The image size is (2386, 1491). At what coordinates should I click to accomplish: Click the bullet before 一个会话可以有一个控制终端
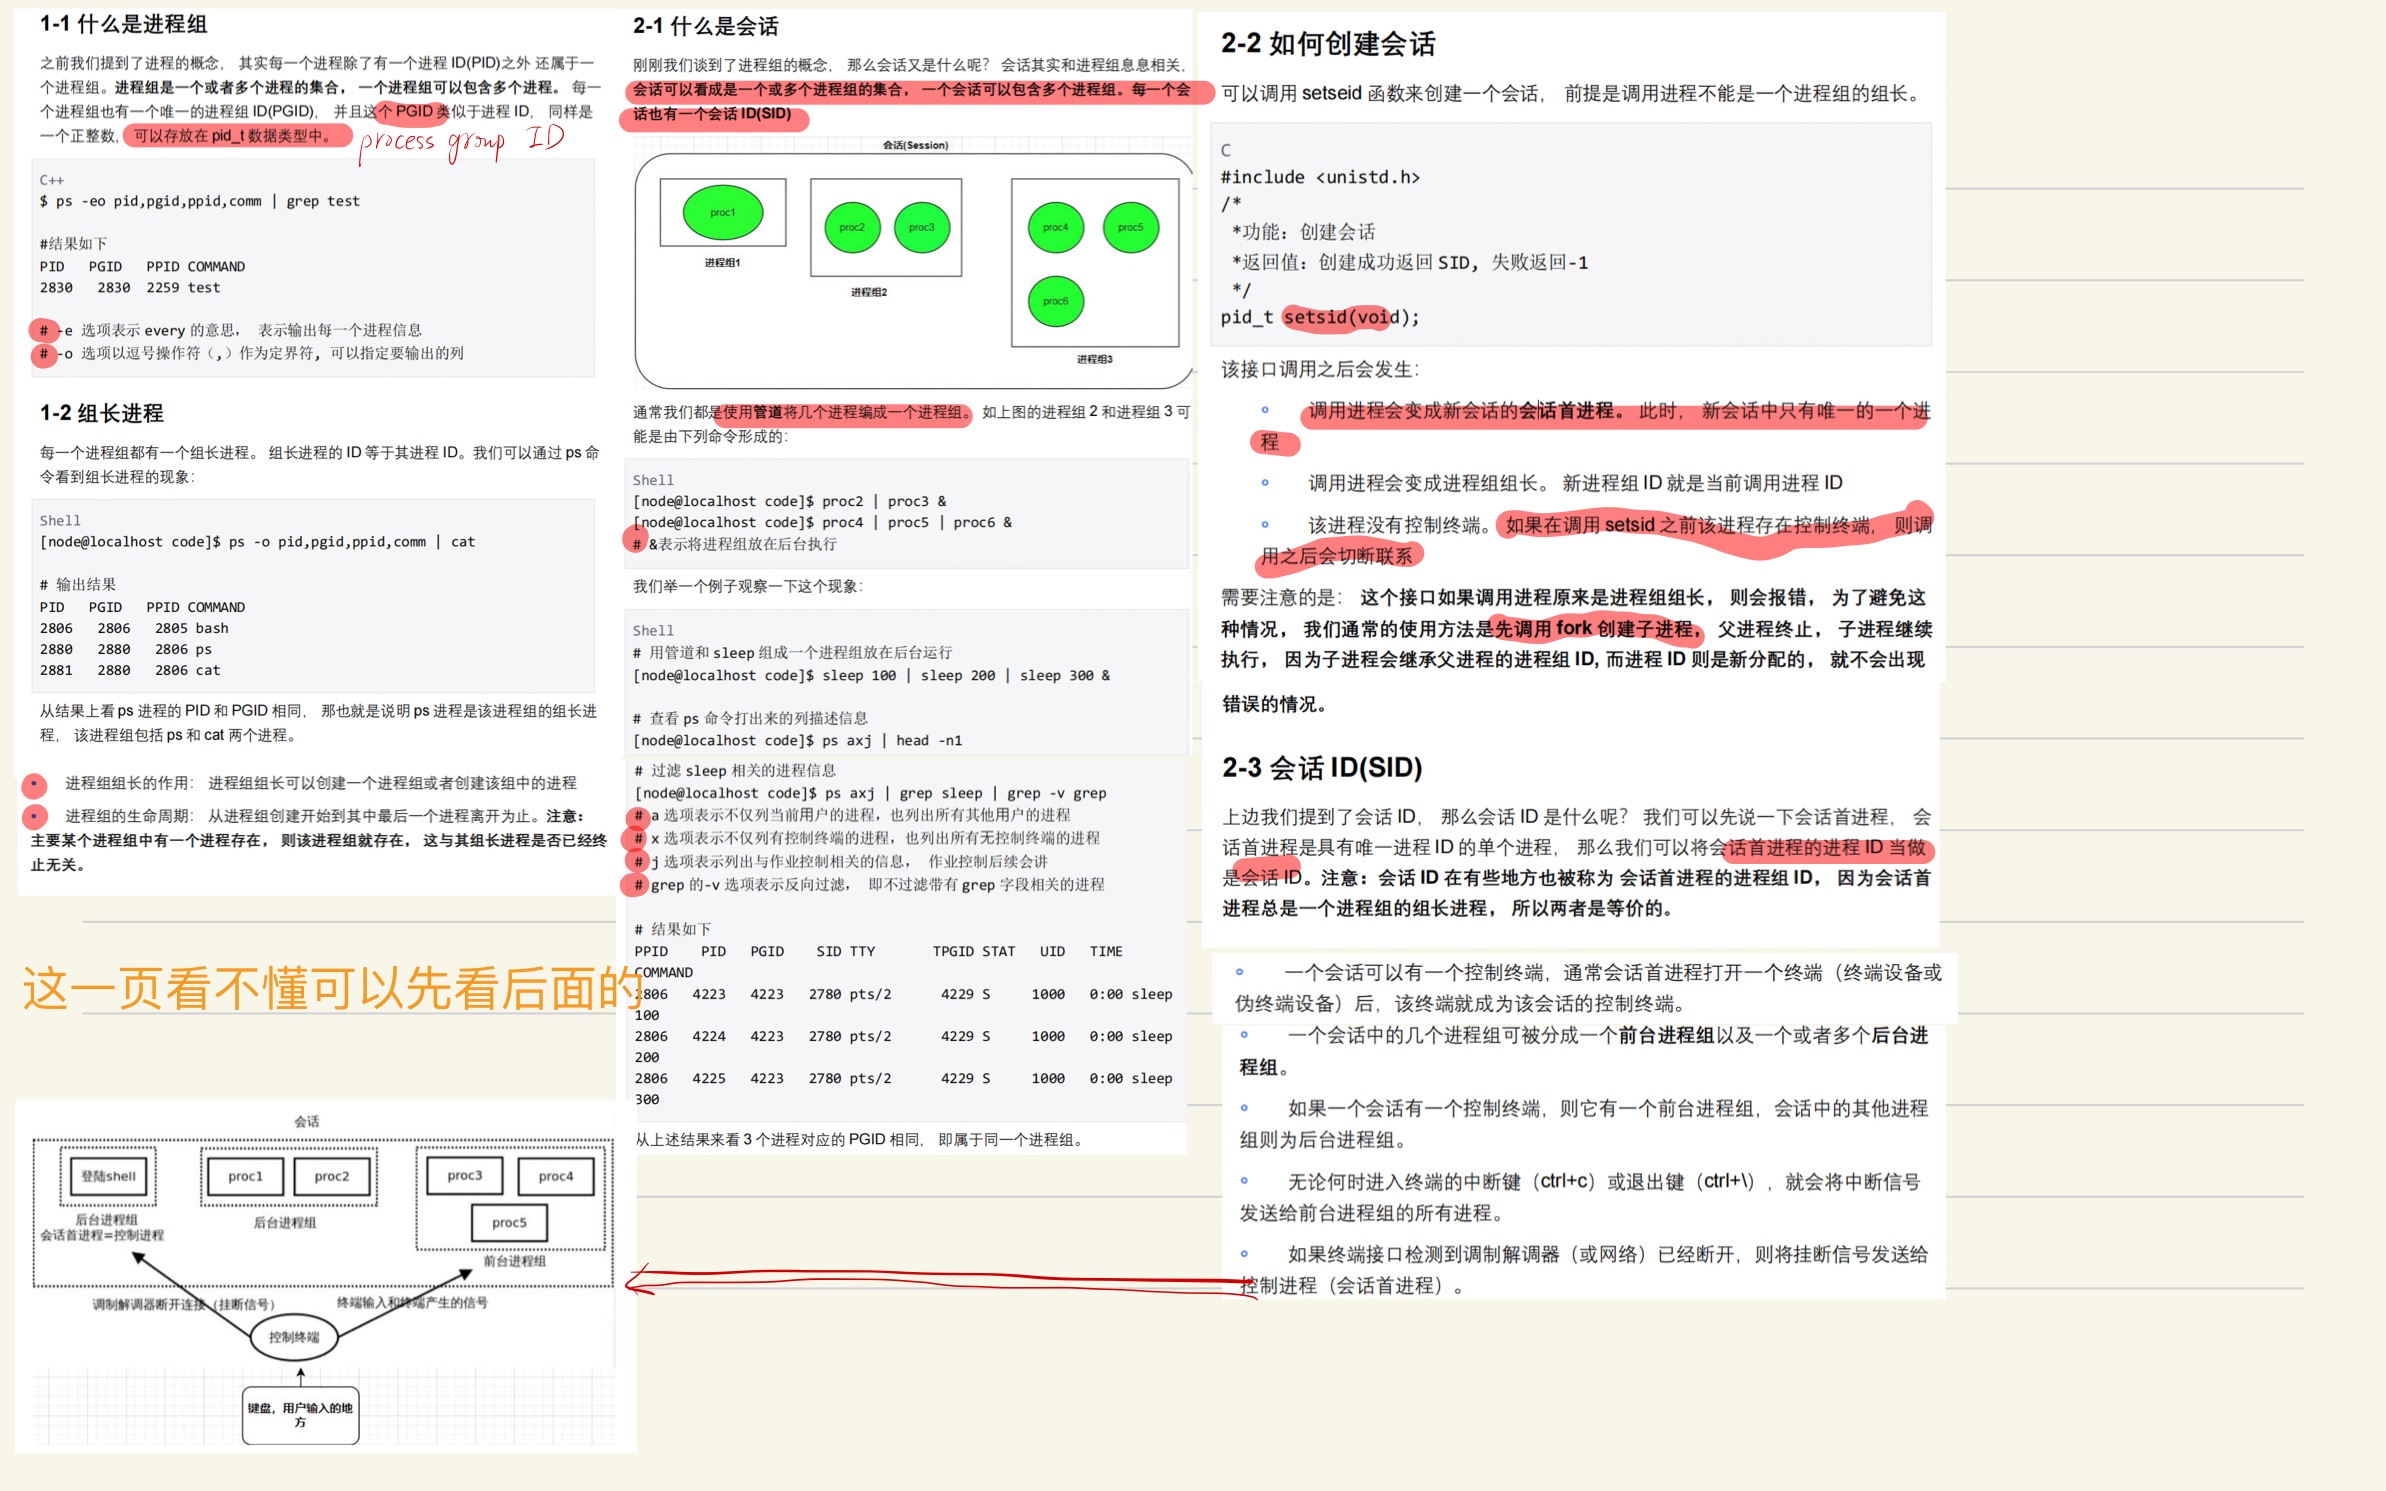pyautogui.click(x=1242, y=969)
